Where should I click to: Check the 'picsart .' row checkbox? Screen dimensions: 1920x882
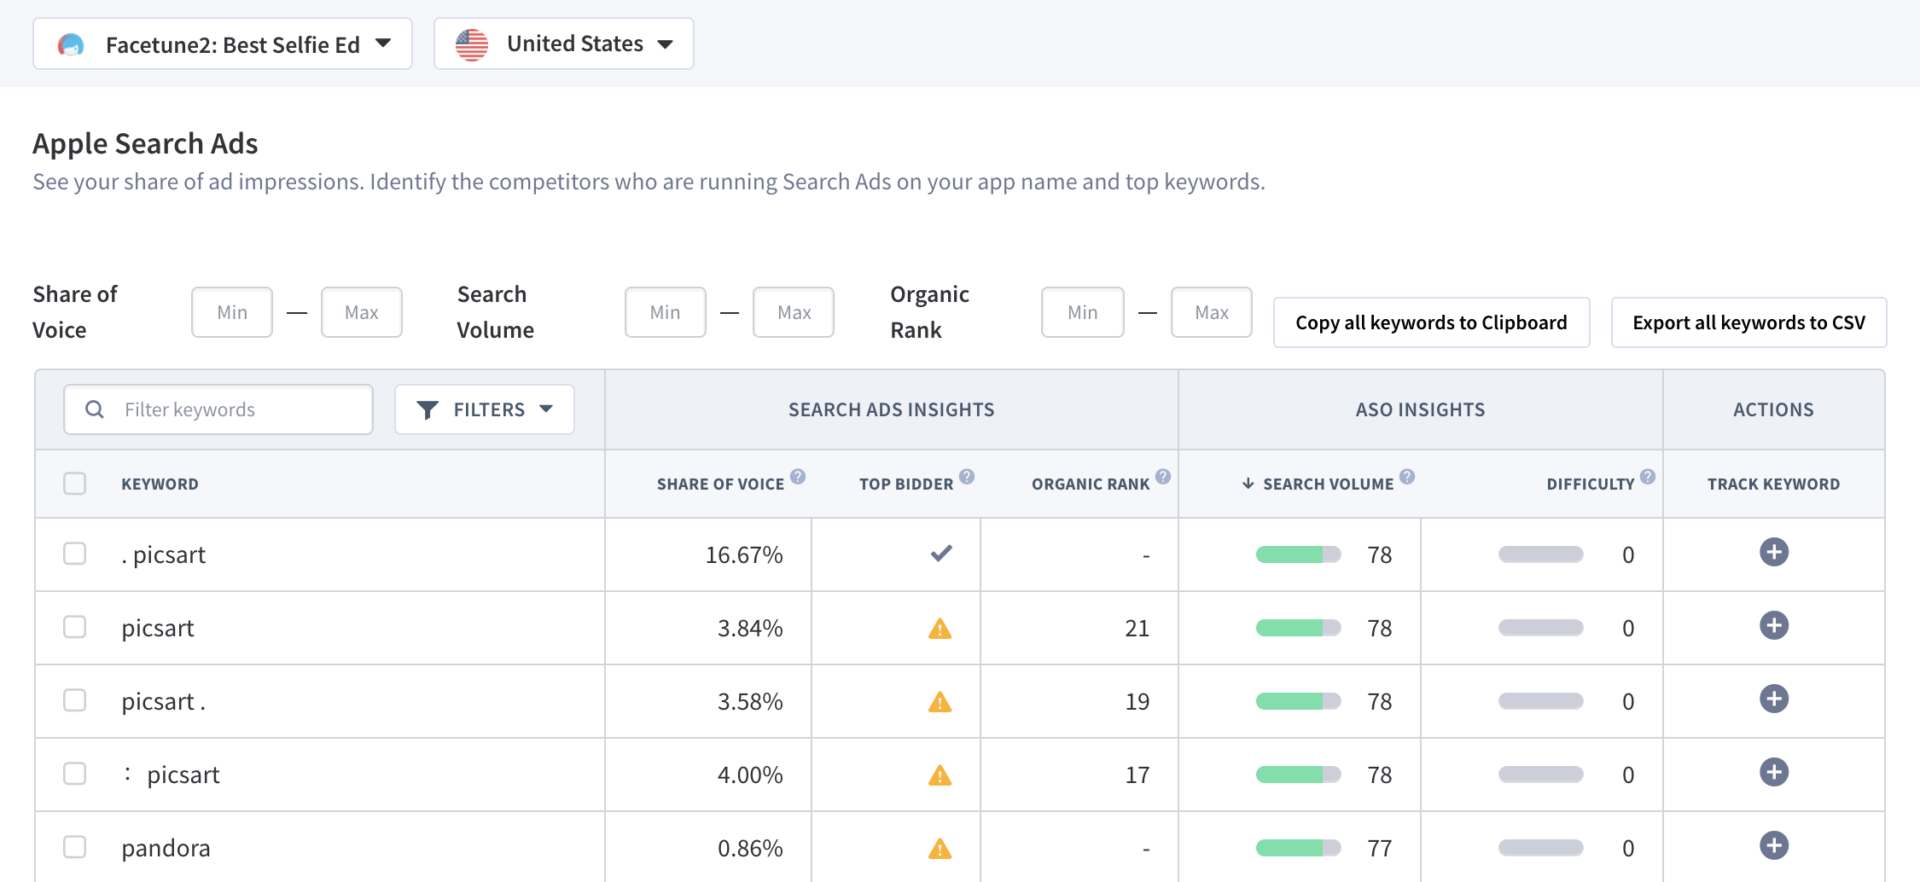point(75,700)
